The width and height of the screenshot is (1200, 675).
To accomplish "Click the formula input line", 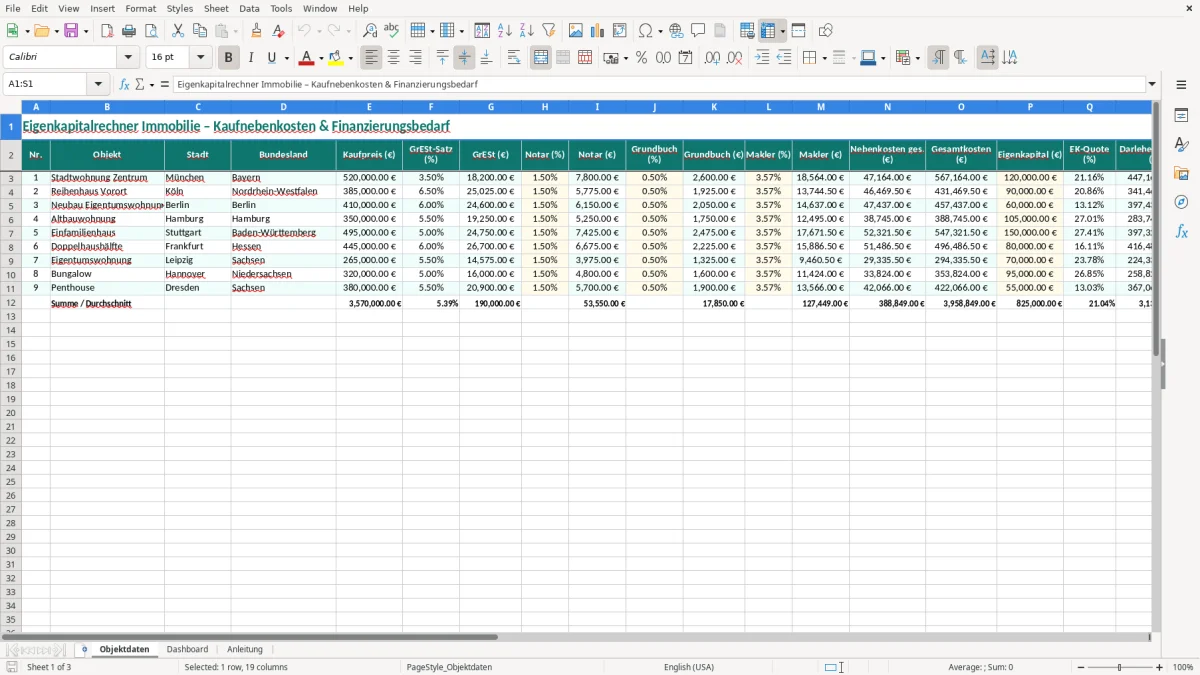I will (x=658, y=85).
